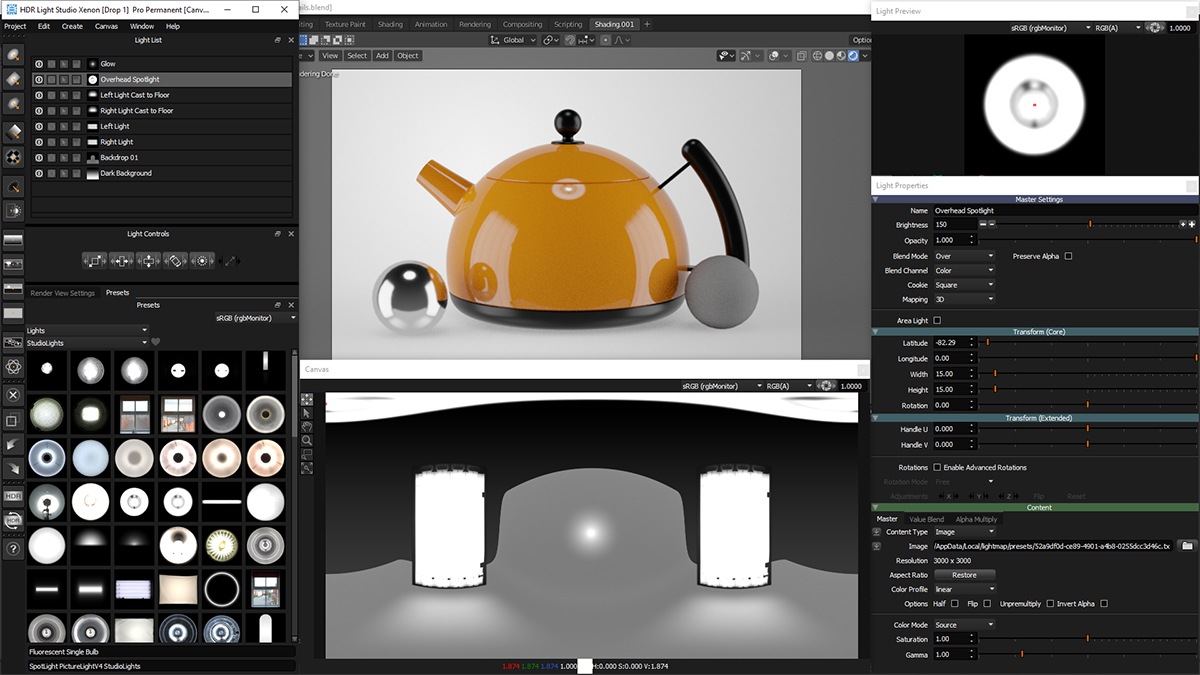Select the Rotate light control icon
The width and height of the screenshot is (1200, 675).
pos(175,260)
